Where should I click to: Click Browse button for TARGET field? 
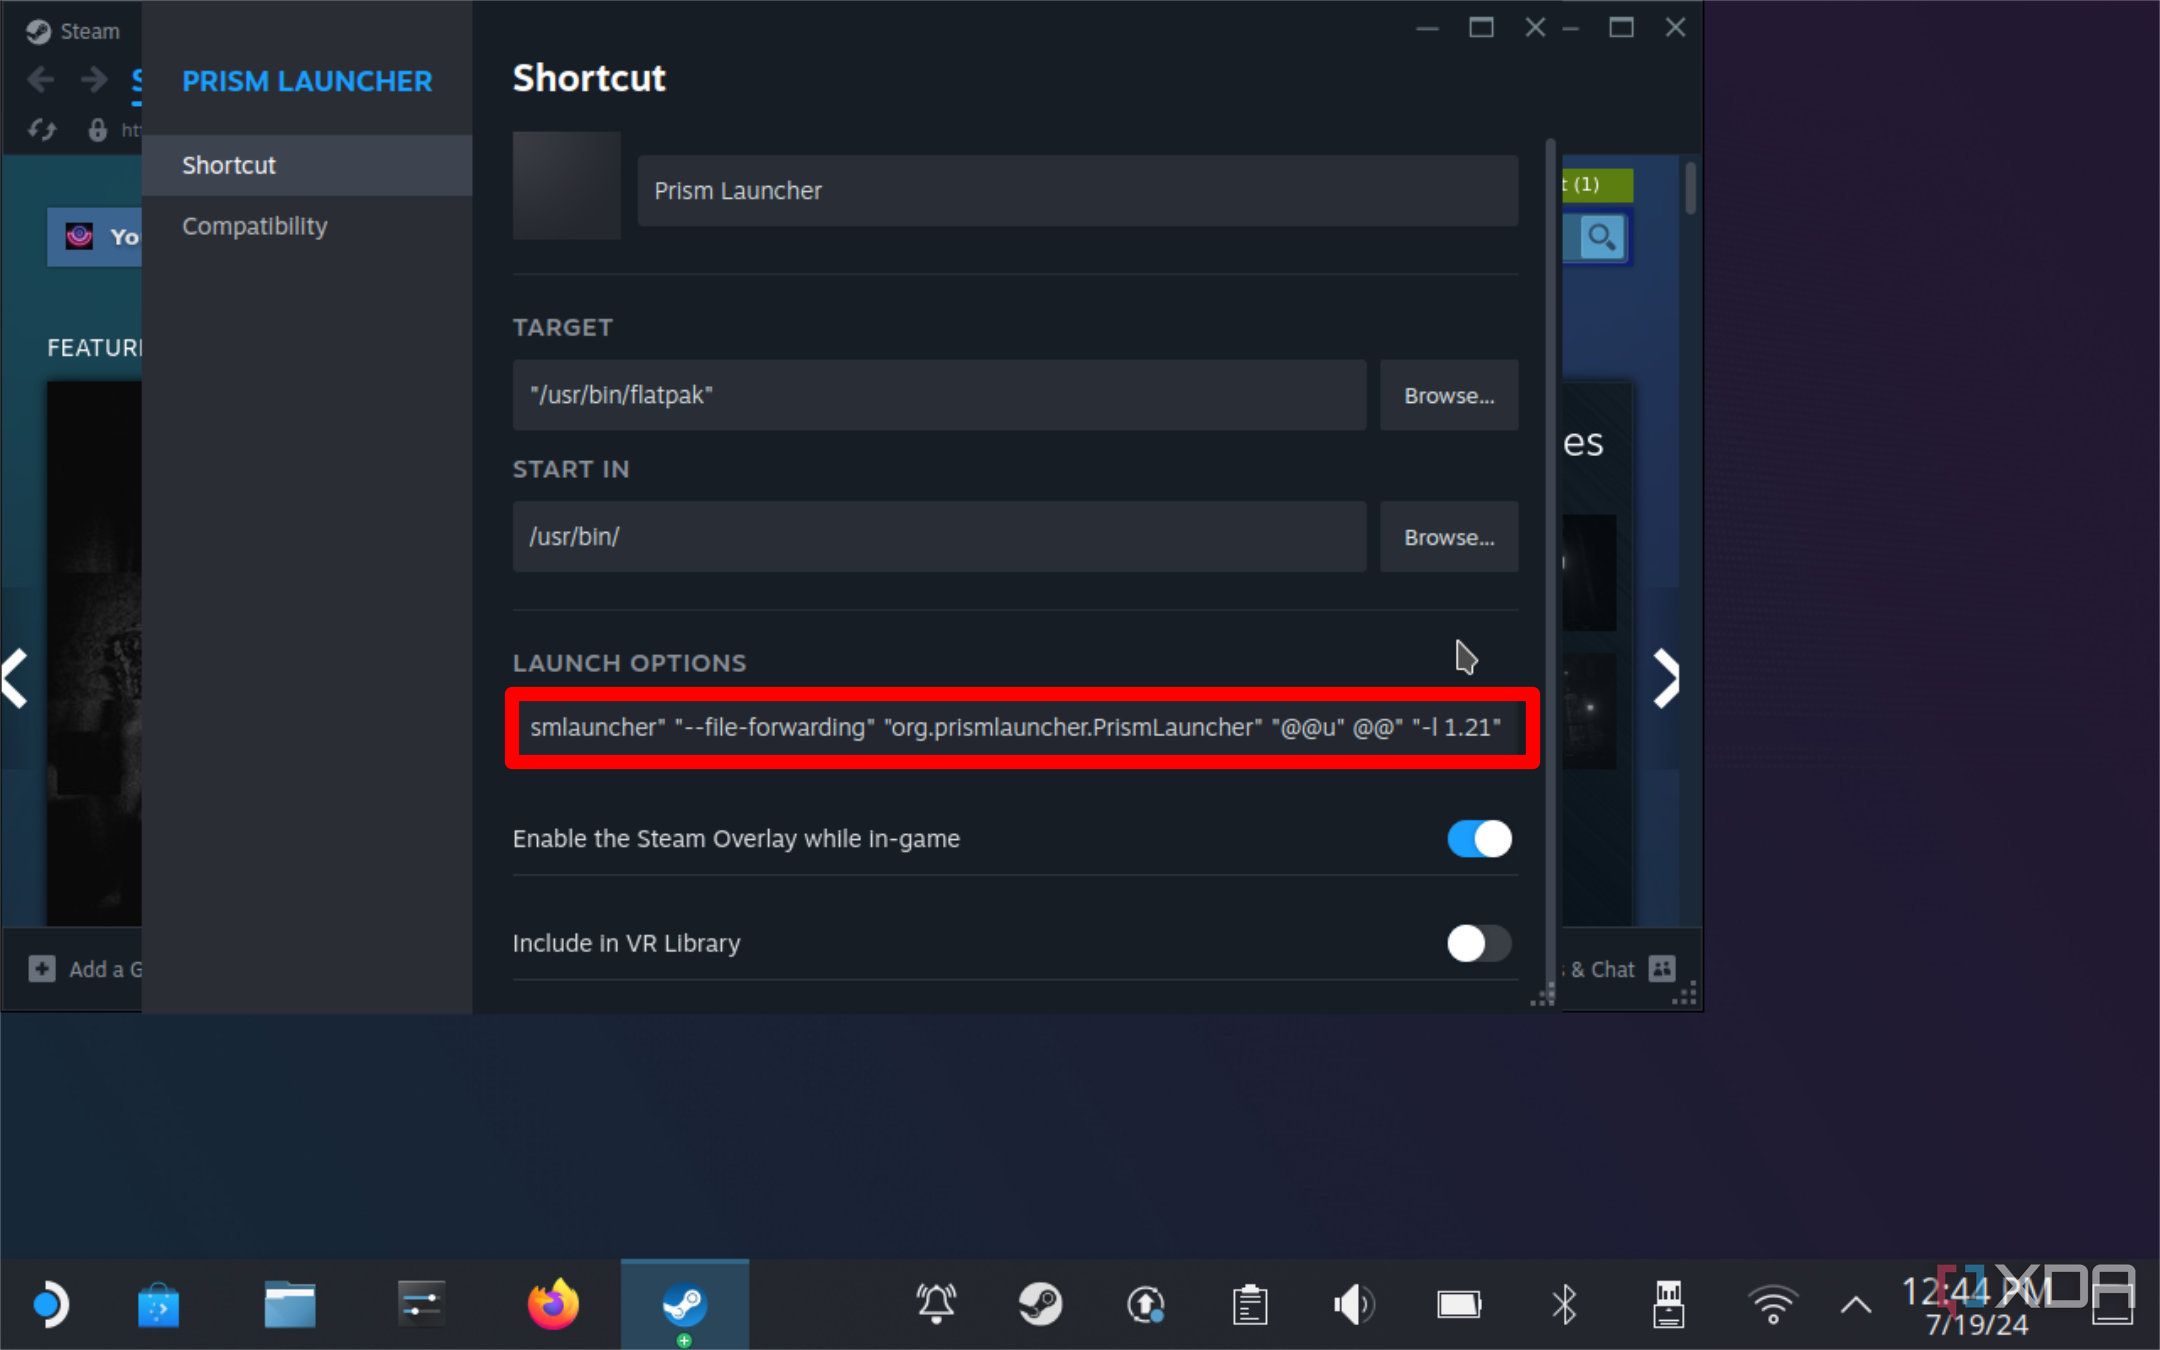[x=1448, y=395]
